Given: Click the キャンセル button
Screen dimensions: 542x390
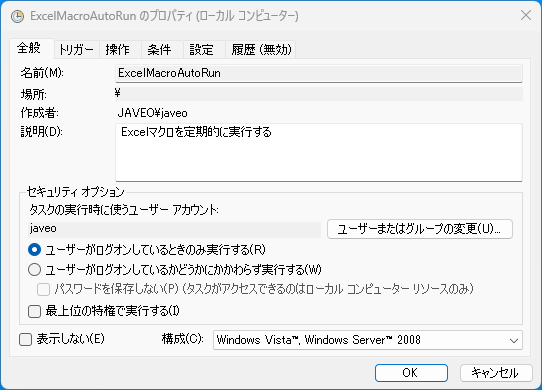Looking at the screenshot, I should [x=496, y=373].
